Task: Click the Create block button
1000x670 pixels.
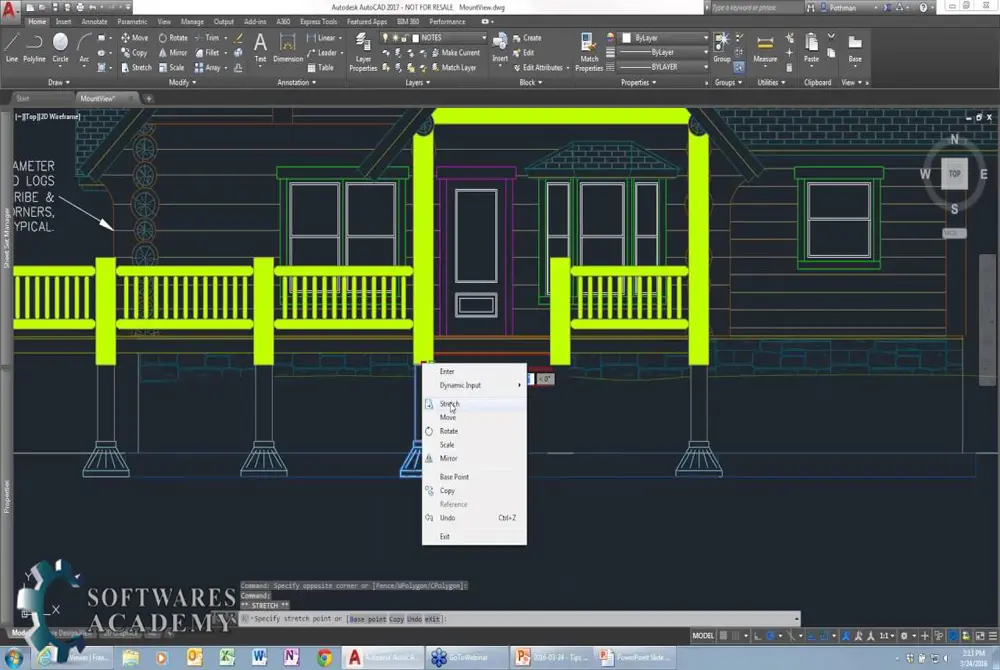Action: (527, 38)
